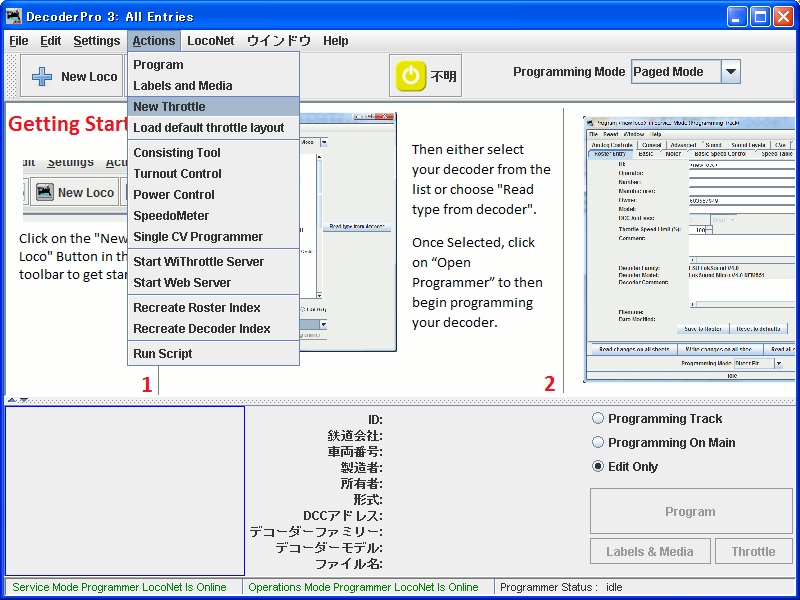Click the yellow power status icon

(x=410, y=76)
